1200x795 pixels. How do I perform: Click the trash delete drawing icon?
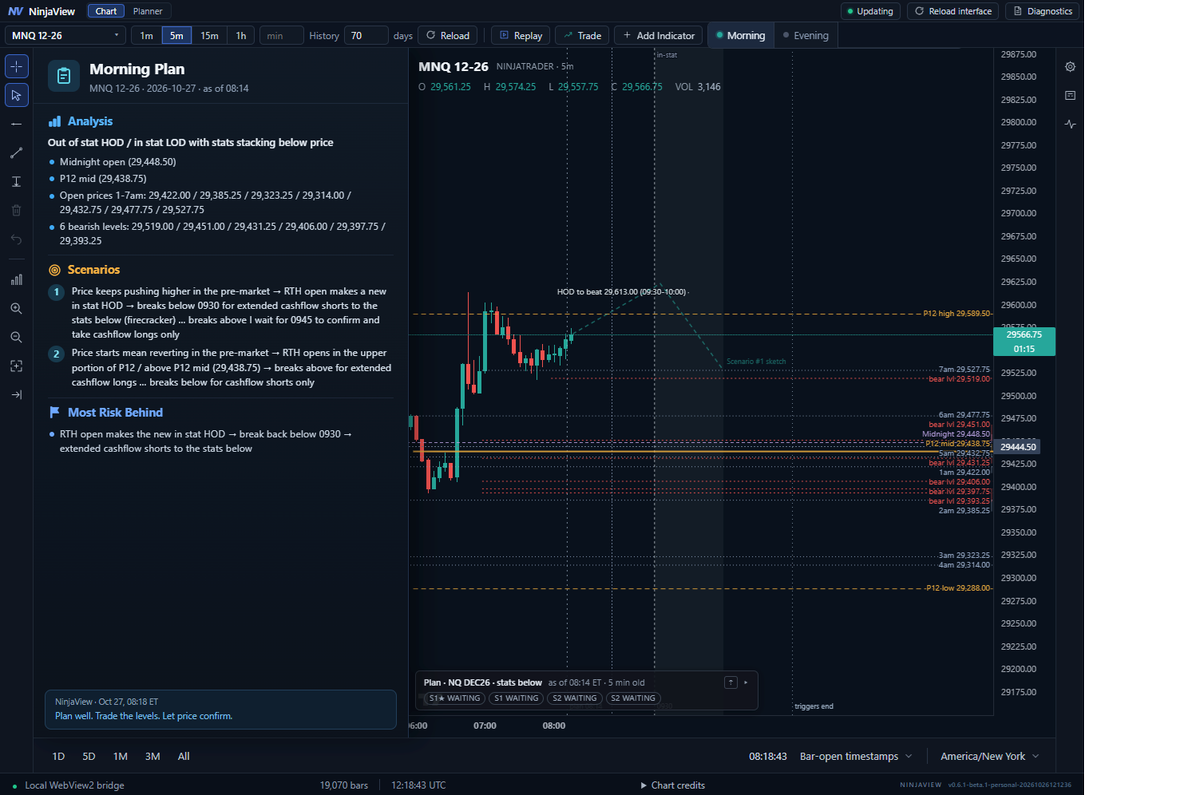point(16,210)
